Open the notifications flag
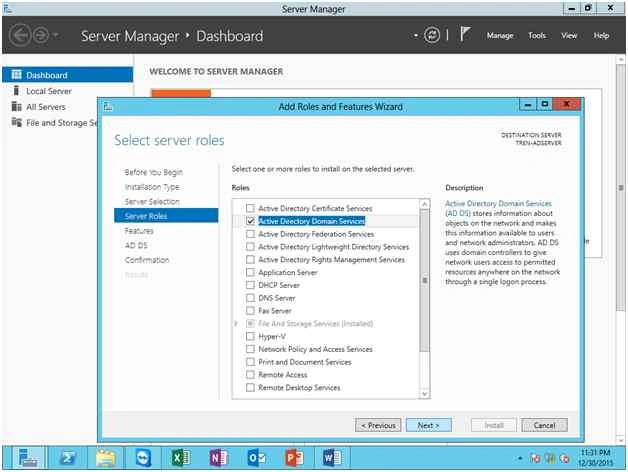The image size is (628, 472). point(465,34)
